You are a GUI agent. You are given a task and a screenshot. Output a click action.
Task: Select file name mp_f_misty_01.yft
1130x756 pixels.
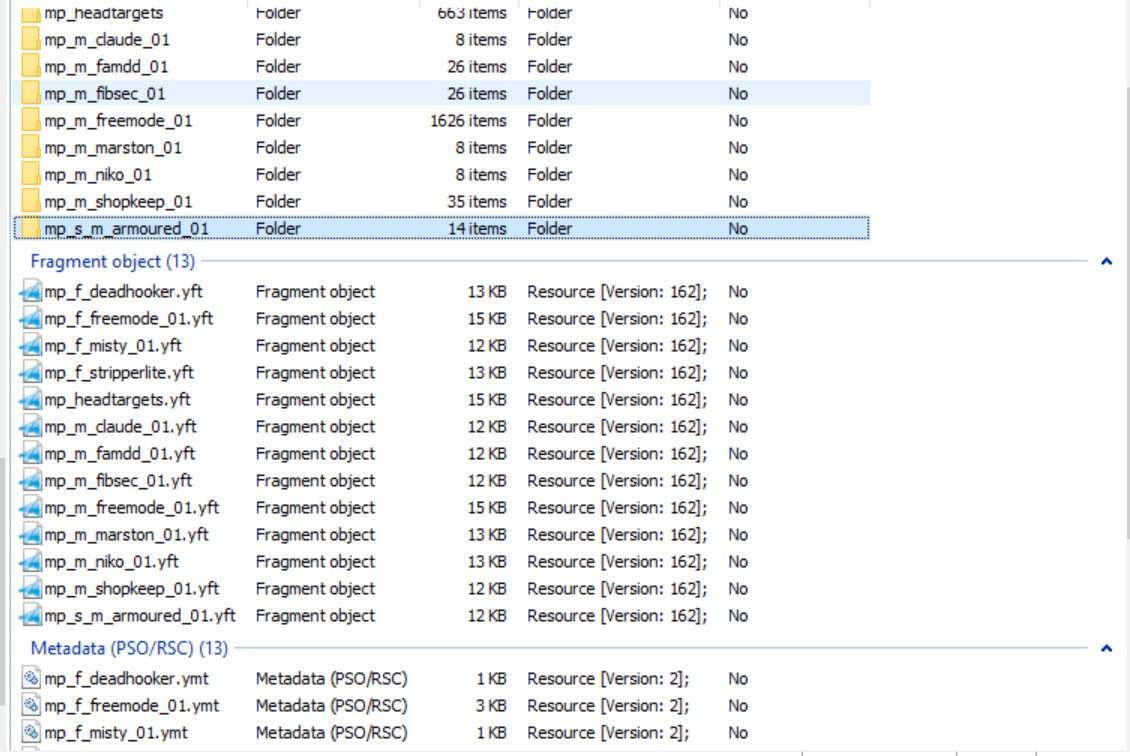(113, 346)
